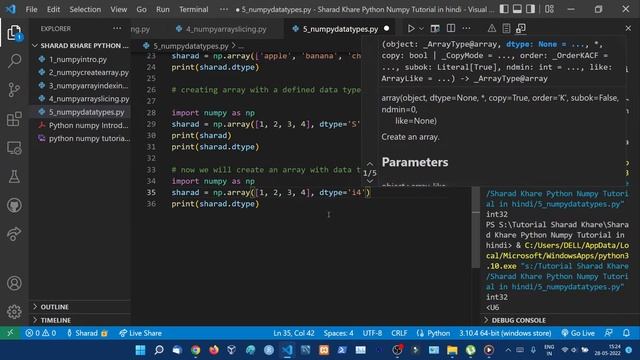Viewport: 640px width, 360px height.
Task: Open the View menu
Action: pos(118,9)
